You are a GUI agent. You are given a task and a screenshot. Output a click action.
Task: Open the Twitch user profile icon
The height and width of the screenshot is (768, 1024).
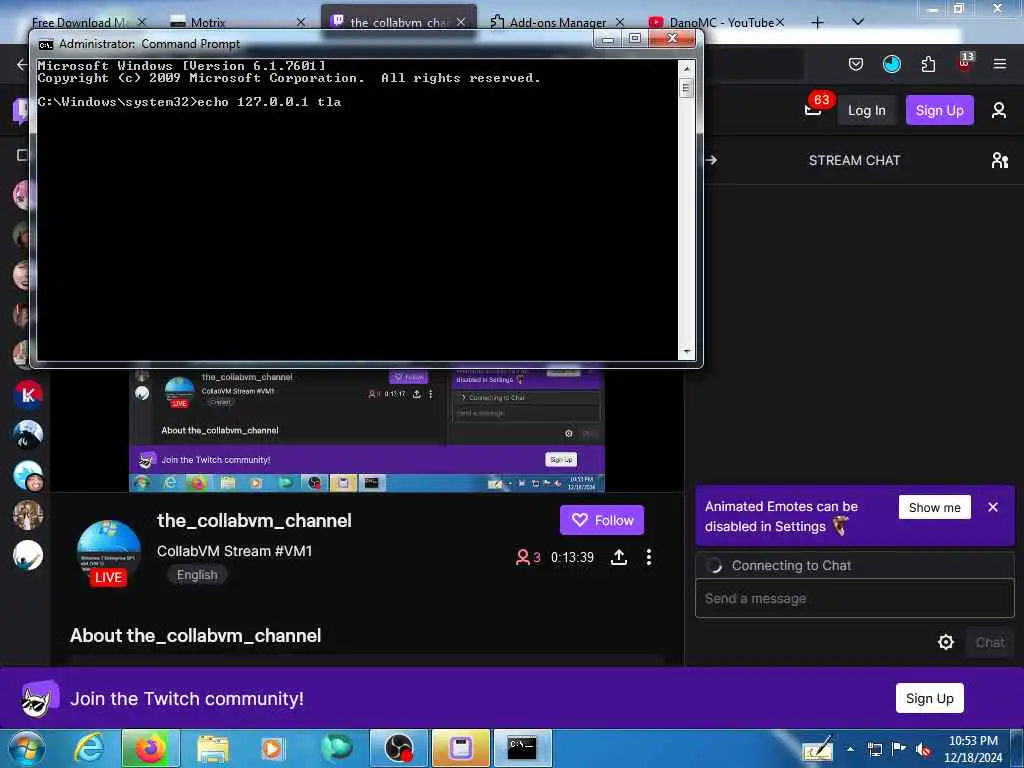pos(999,110)
